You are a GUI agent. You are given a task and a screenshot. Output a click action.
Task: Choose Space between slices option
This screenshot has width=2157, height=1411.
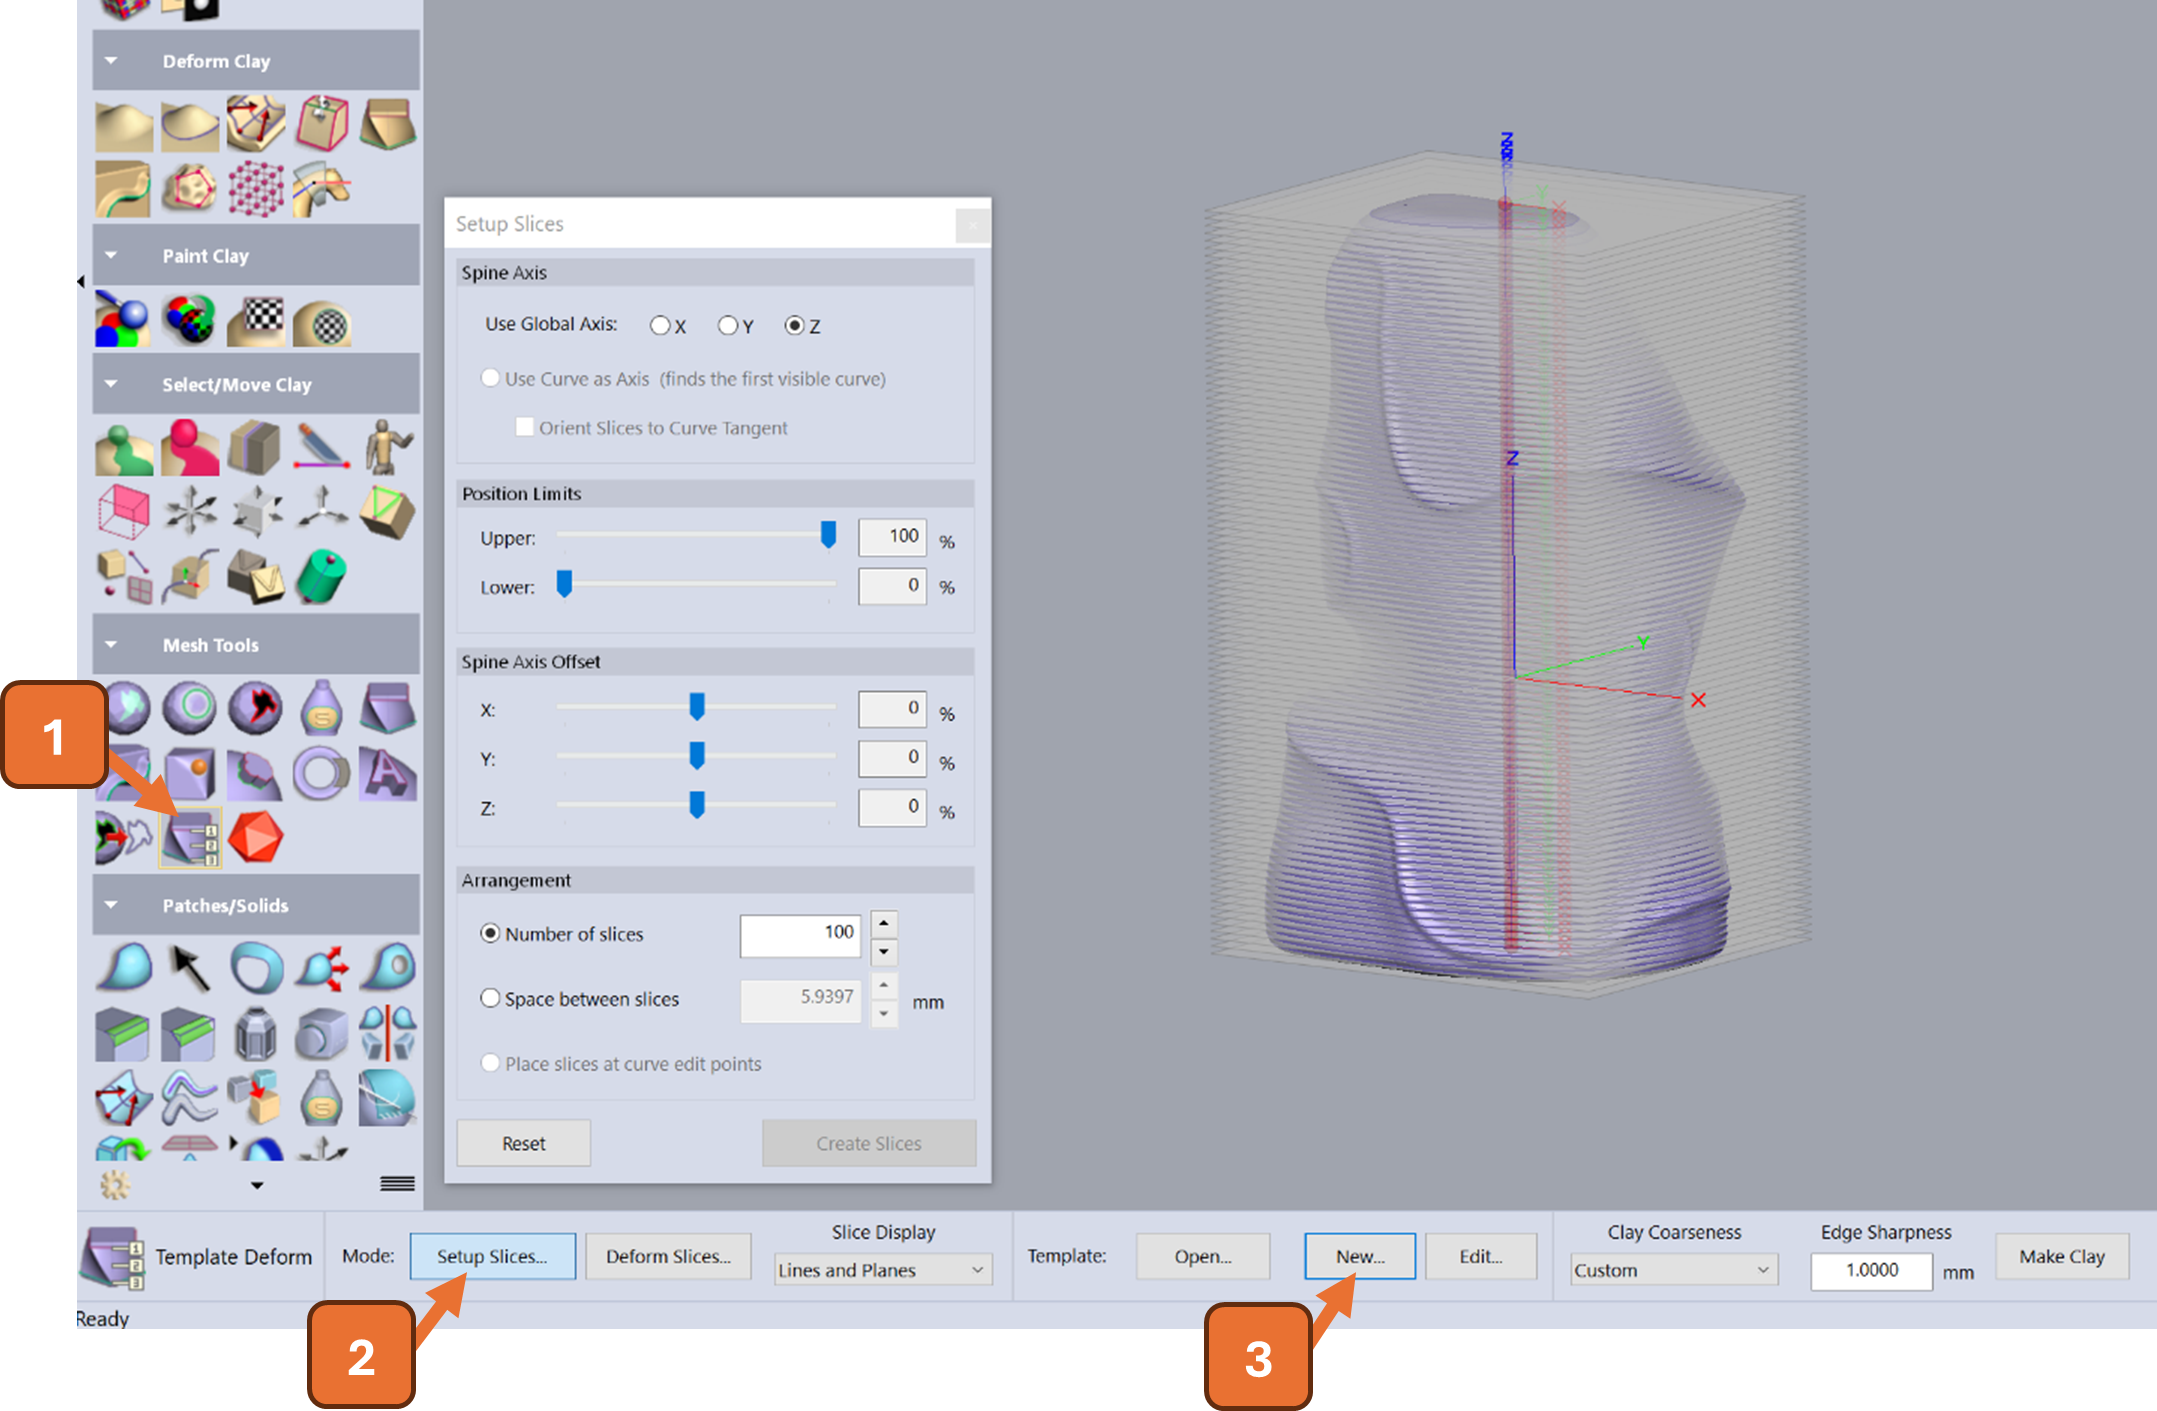tap(579, 998)
